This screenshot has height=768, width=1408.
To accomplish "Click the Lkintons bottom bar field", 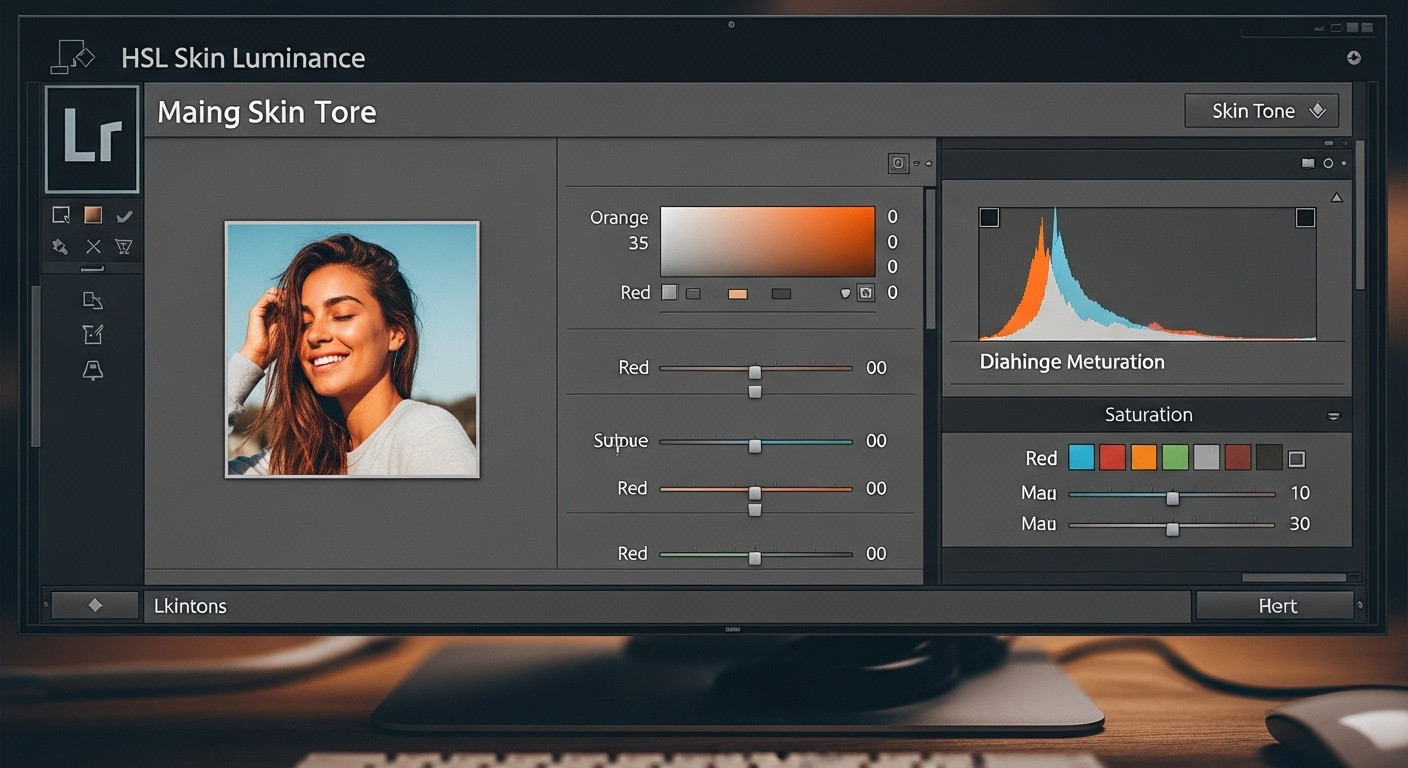I will point(667,606).
